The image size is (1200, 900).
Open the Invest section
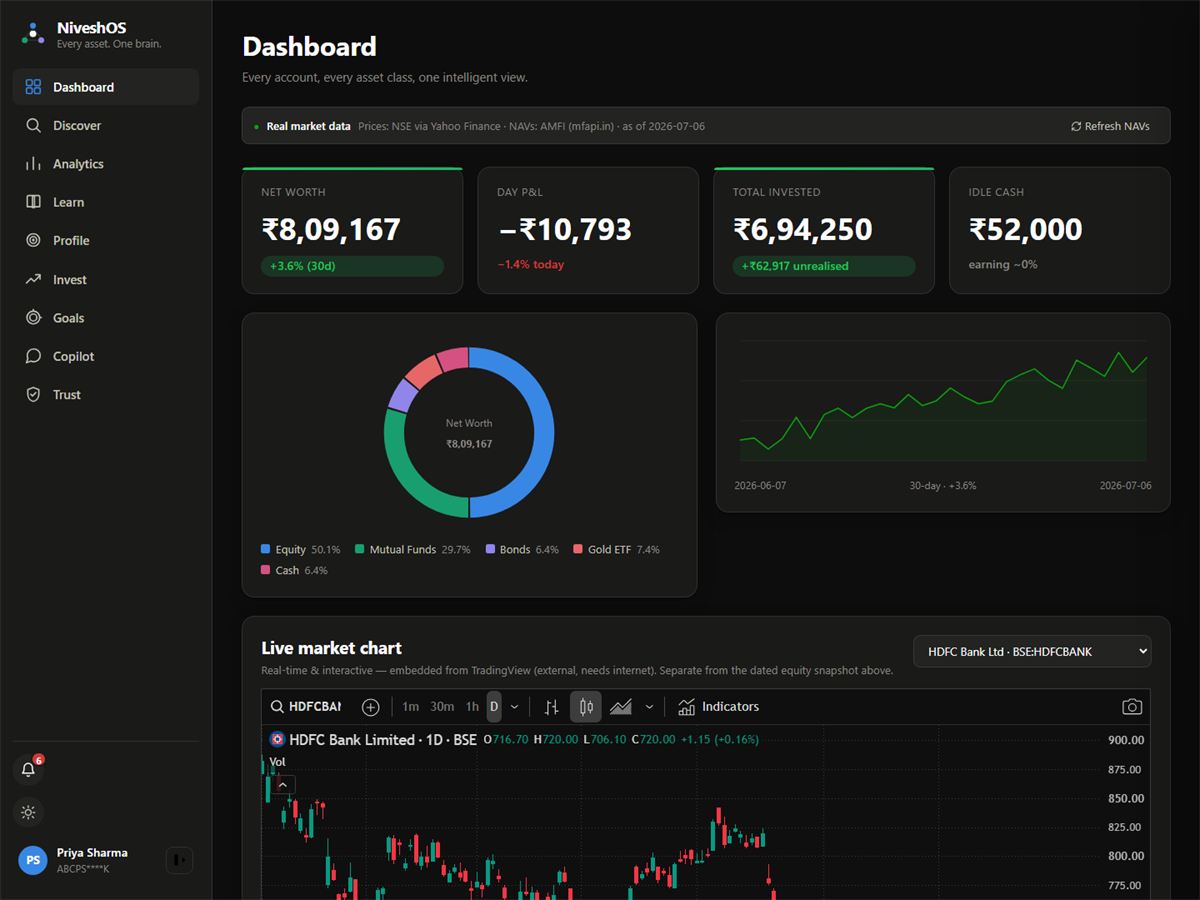(x=105, y=280)
